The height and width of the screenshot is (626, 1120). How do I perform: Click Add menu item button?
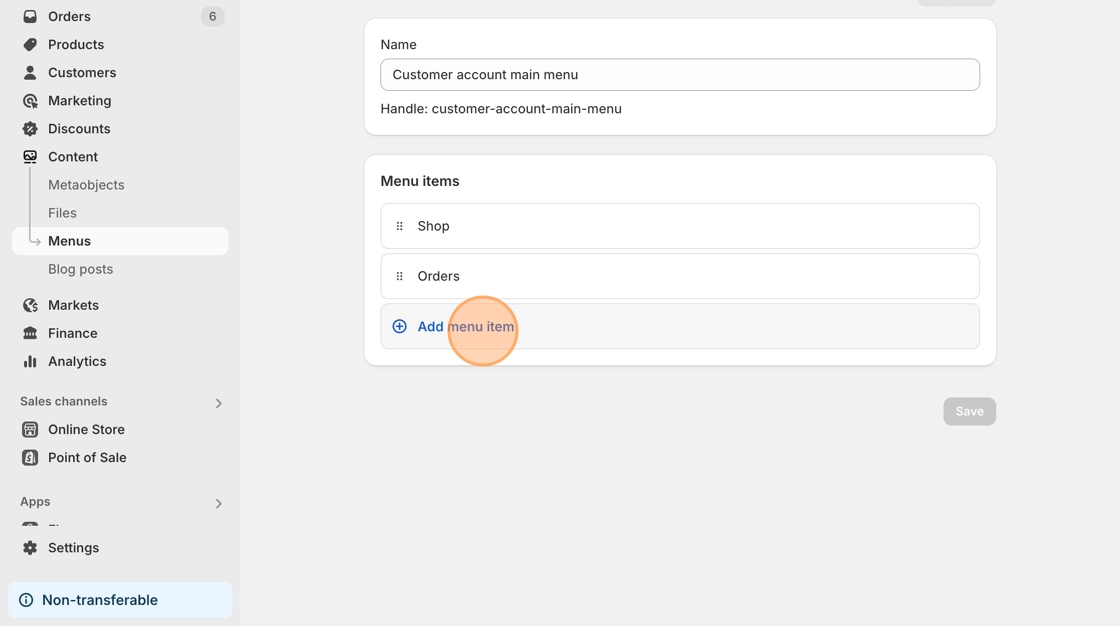pyautogui.click(x=465, y=327)
